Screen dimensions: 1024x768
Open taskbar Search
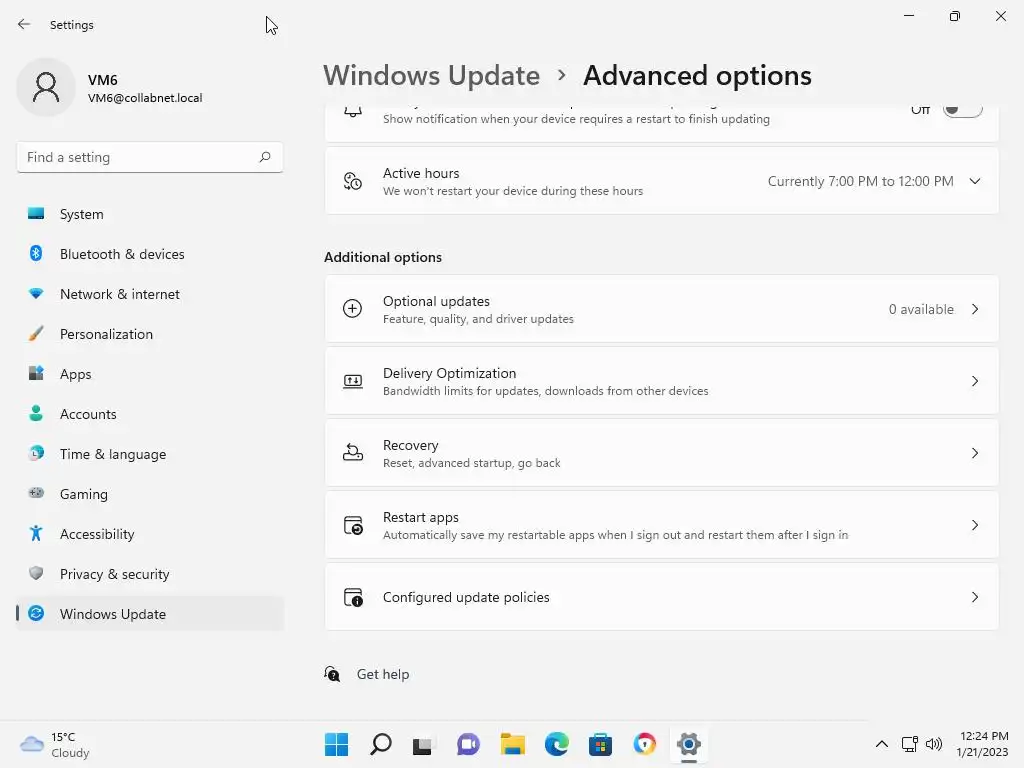coord(381,744)
